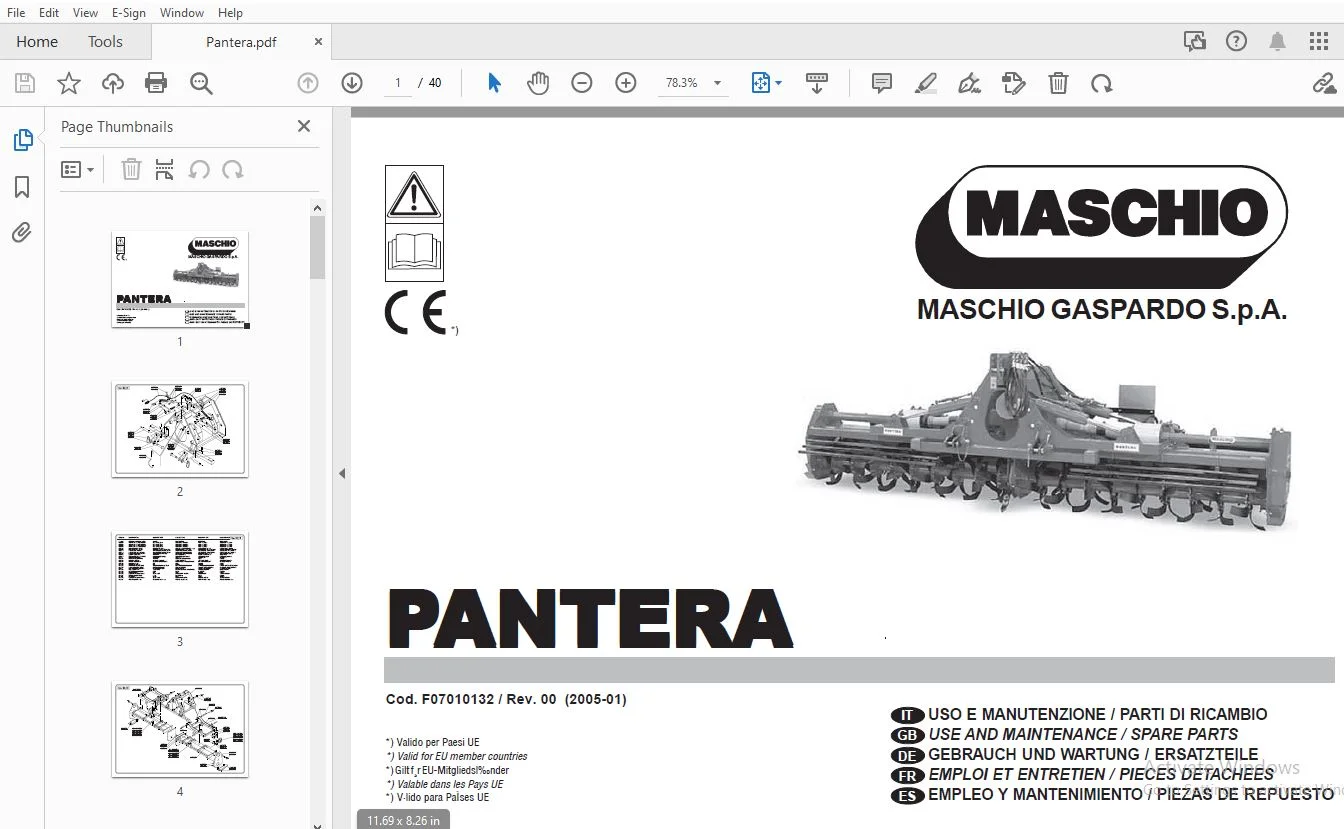Rotate thumbnails clockwise
This screenshot has width=1344, height=829.
(x=233, y=170)
